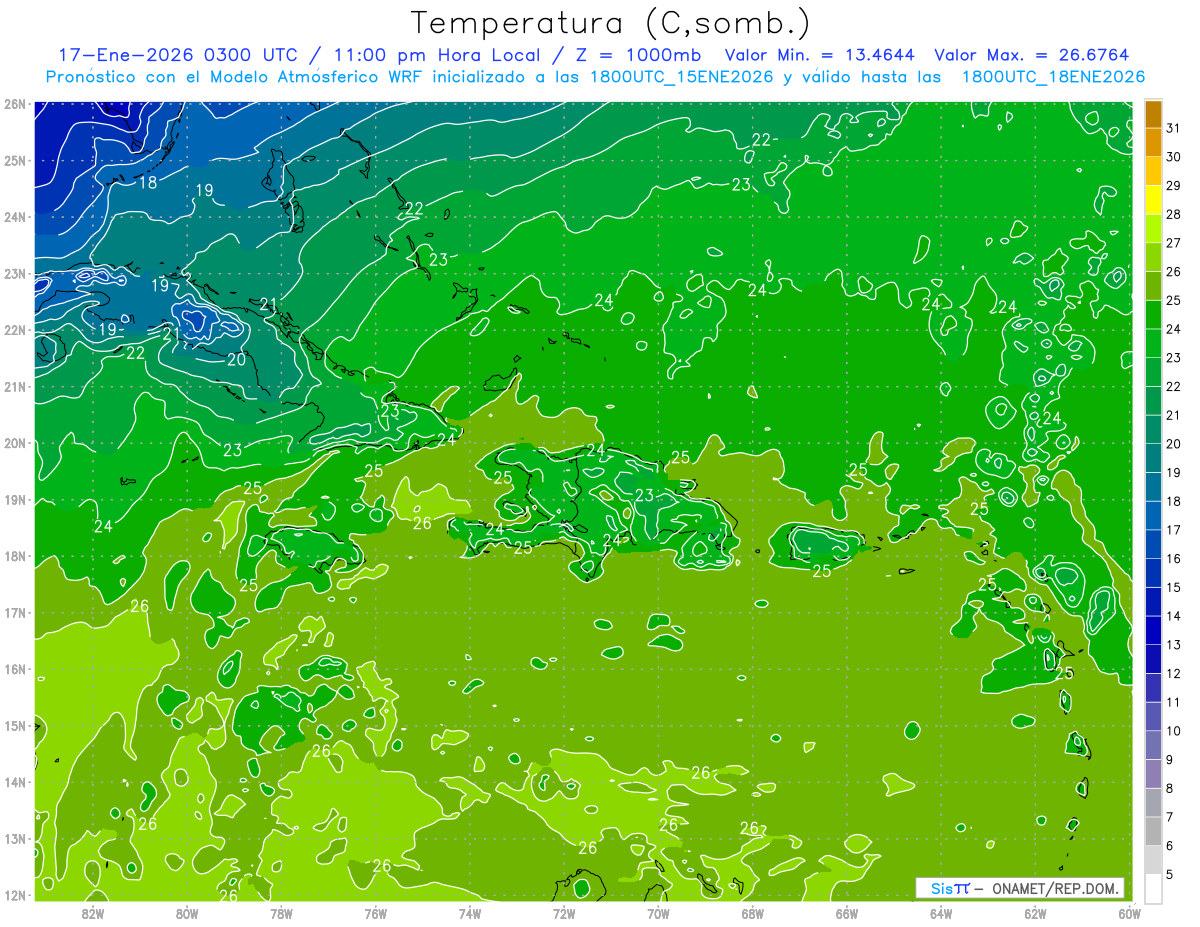This screenshot has height=927, width=1200.
Task: Pick the colorbar segment between 30 and 31
Action: click(1153, 142)
